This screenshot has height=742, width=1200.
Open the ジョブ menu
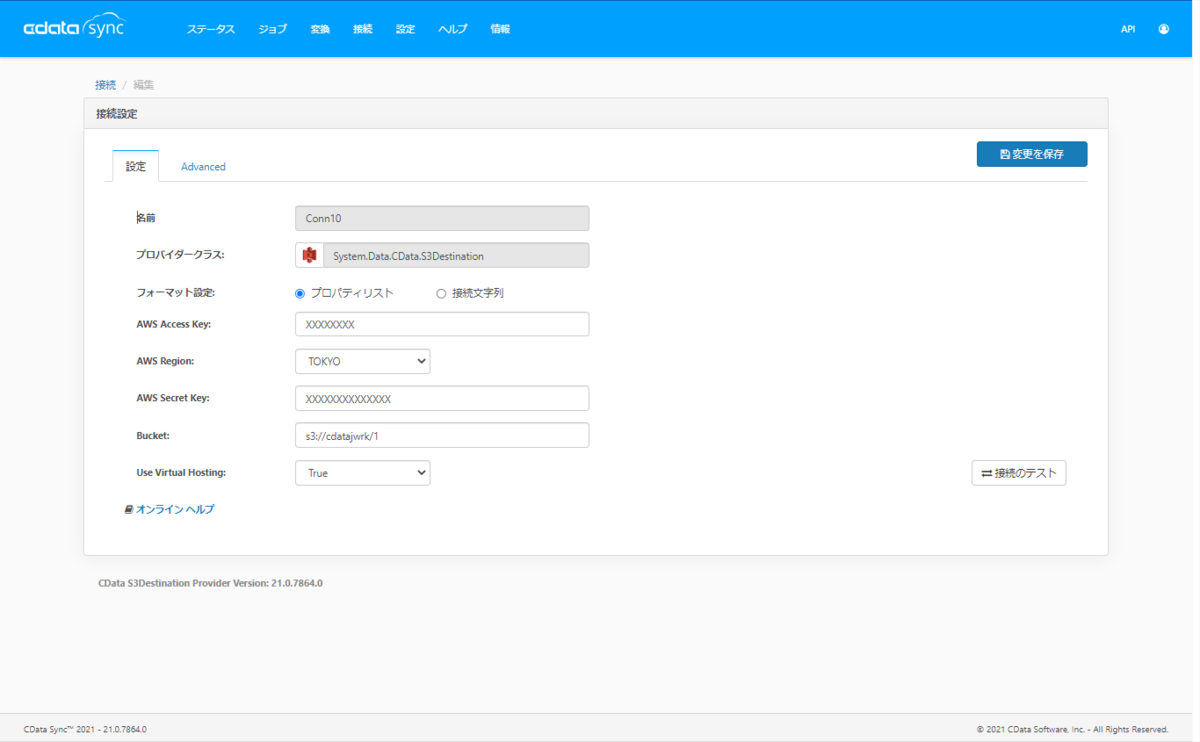tap(273, 29)
